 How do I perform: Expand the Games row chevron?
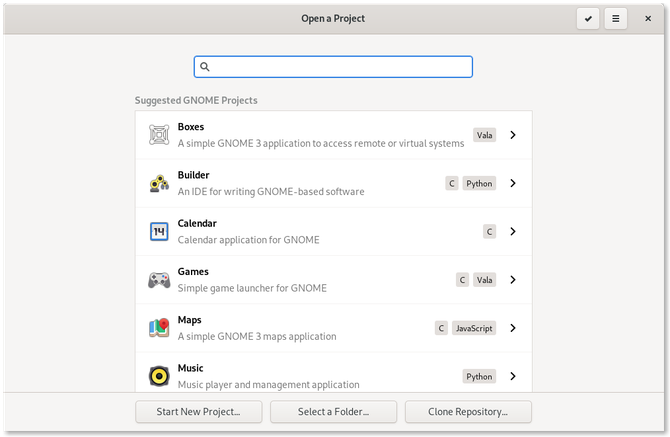click(513, 280)
